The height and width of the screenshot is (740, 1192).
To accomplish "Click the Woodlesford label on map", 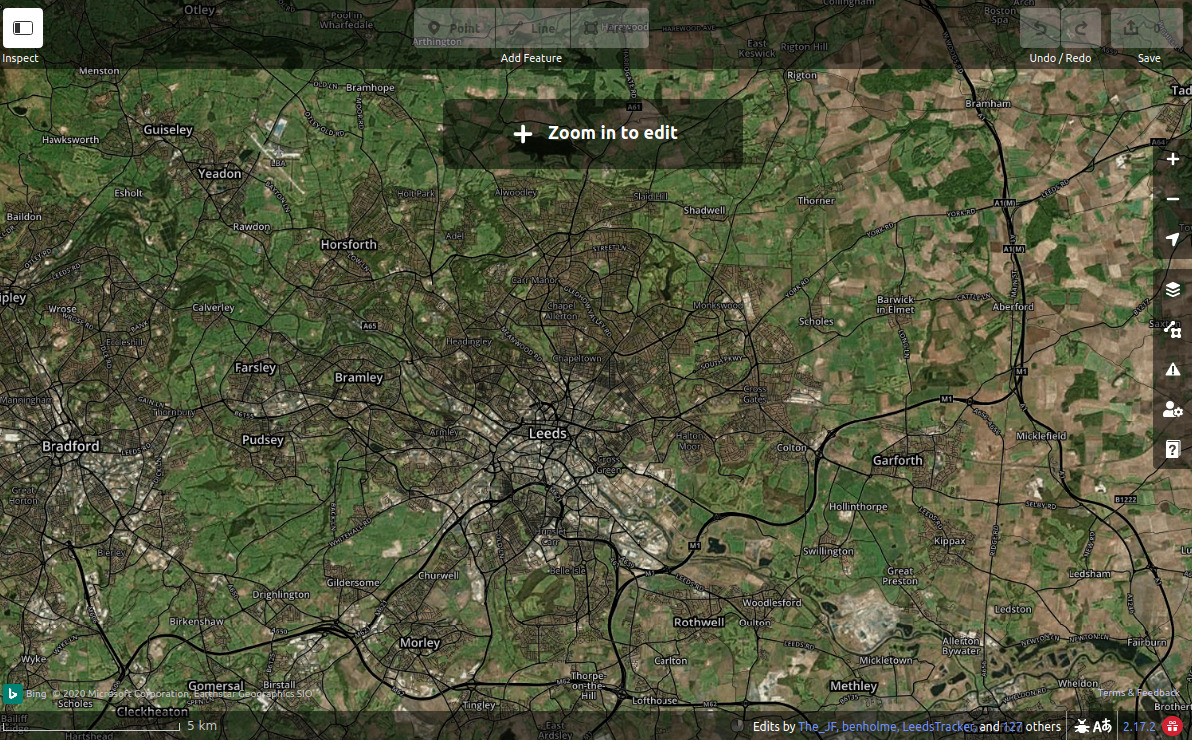I will pyautogui.click(x=772, y=602).
